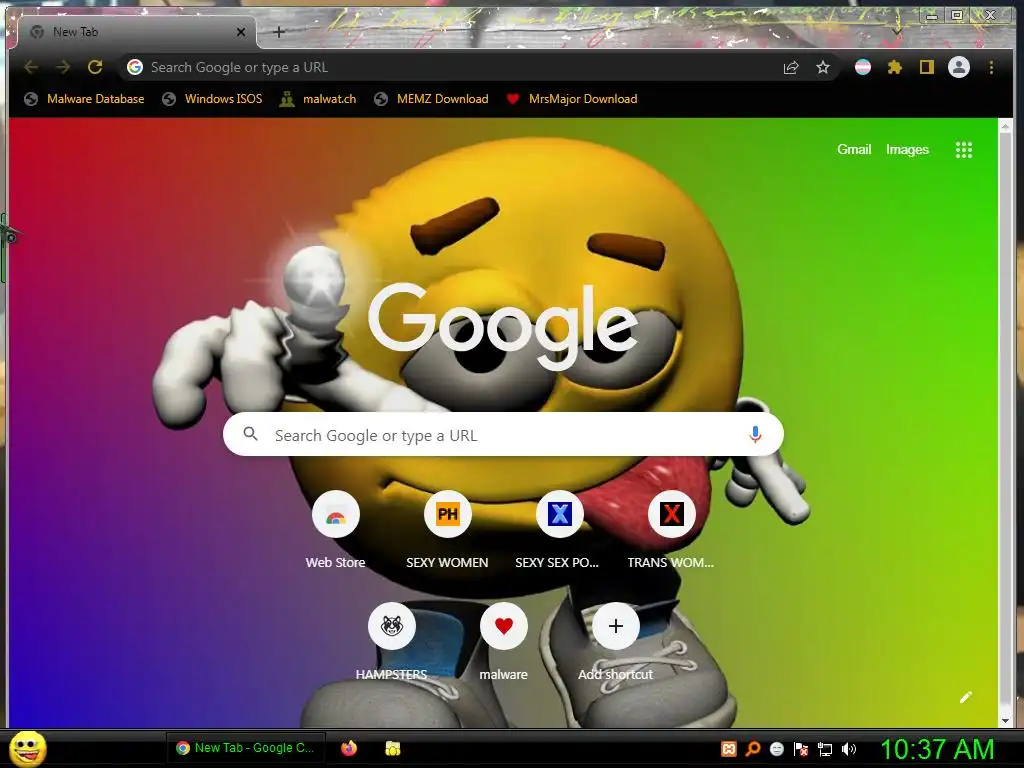Select the New Tab browser tab

[x=137, y=32]
